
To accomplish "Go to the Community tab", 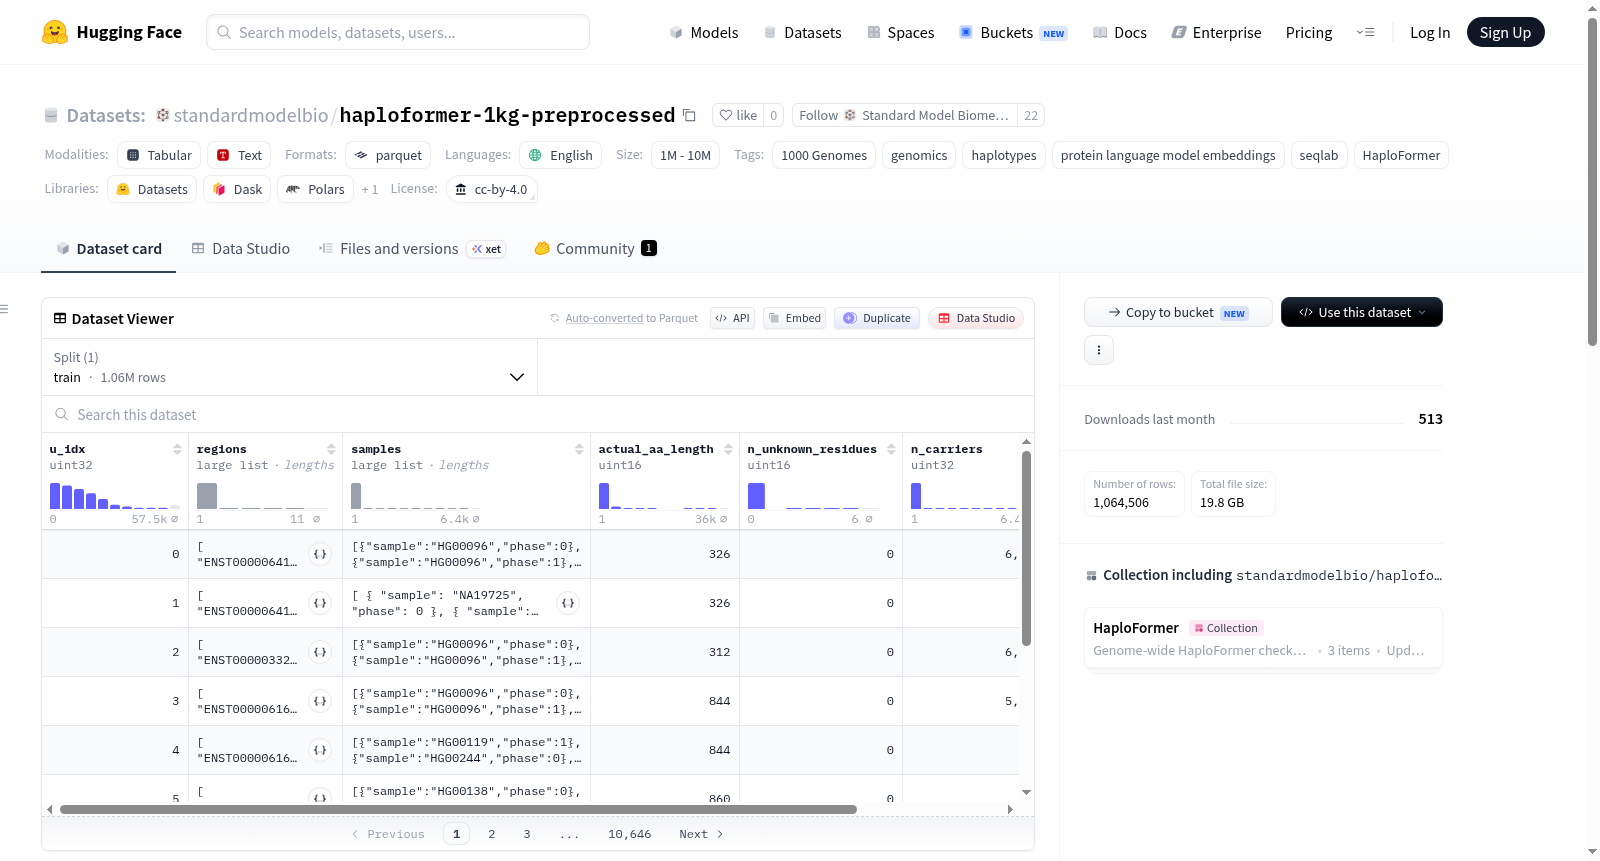I will [595, 249].
